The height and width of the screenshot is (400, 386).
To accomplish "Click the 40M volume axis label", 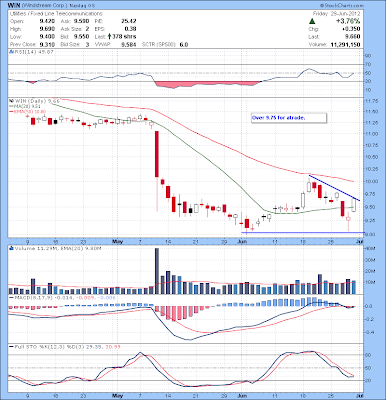I will pyautogui.click(x=369, y=249).
